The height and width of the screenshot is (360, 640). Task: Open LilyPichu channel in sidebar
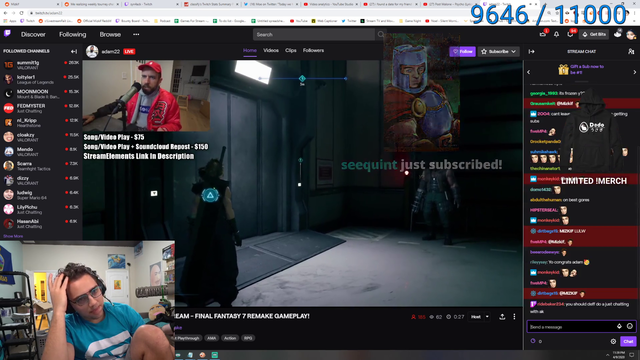(x=41, y=209)
